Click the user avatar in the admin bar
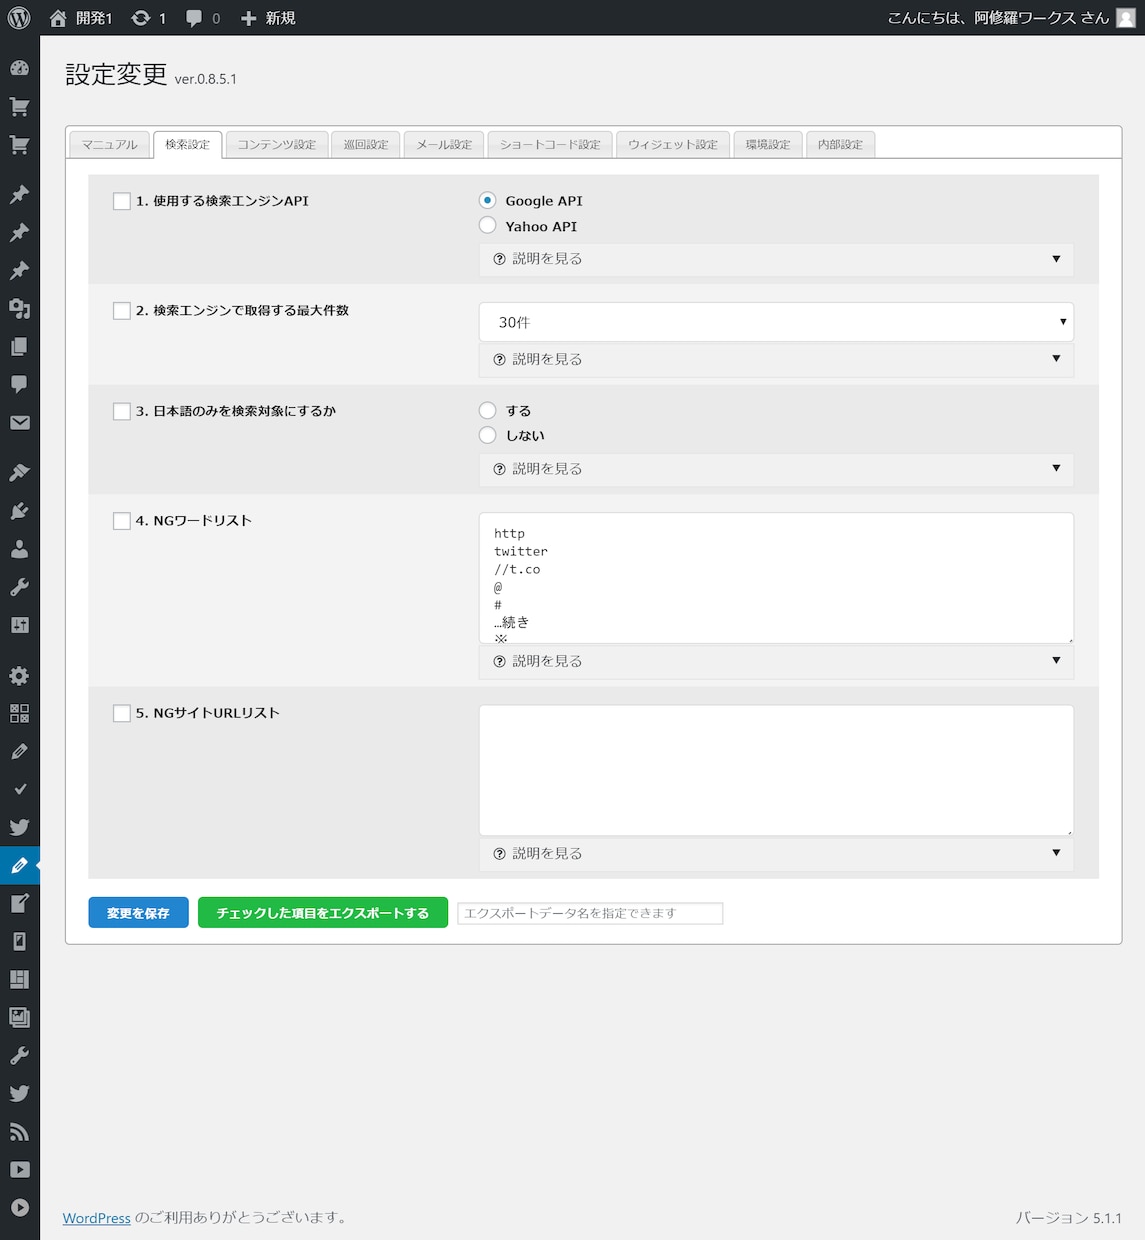The width and height of the screenshot is (1145, 1240). [x=1126, y=18]
